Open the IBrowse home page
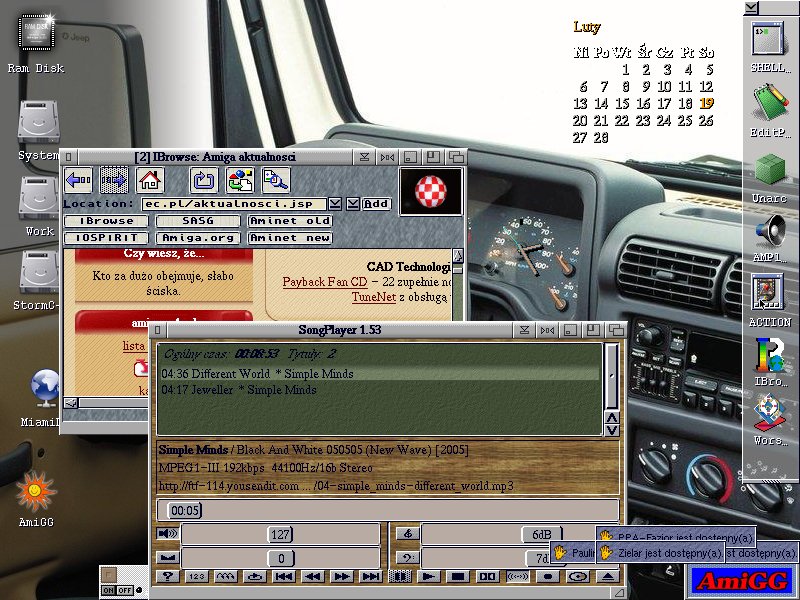 [x=149, y=180]
